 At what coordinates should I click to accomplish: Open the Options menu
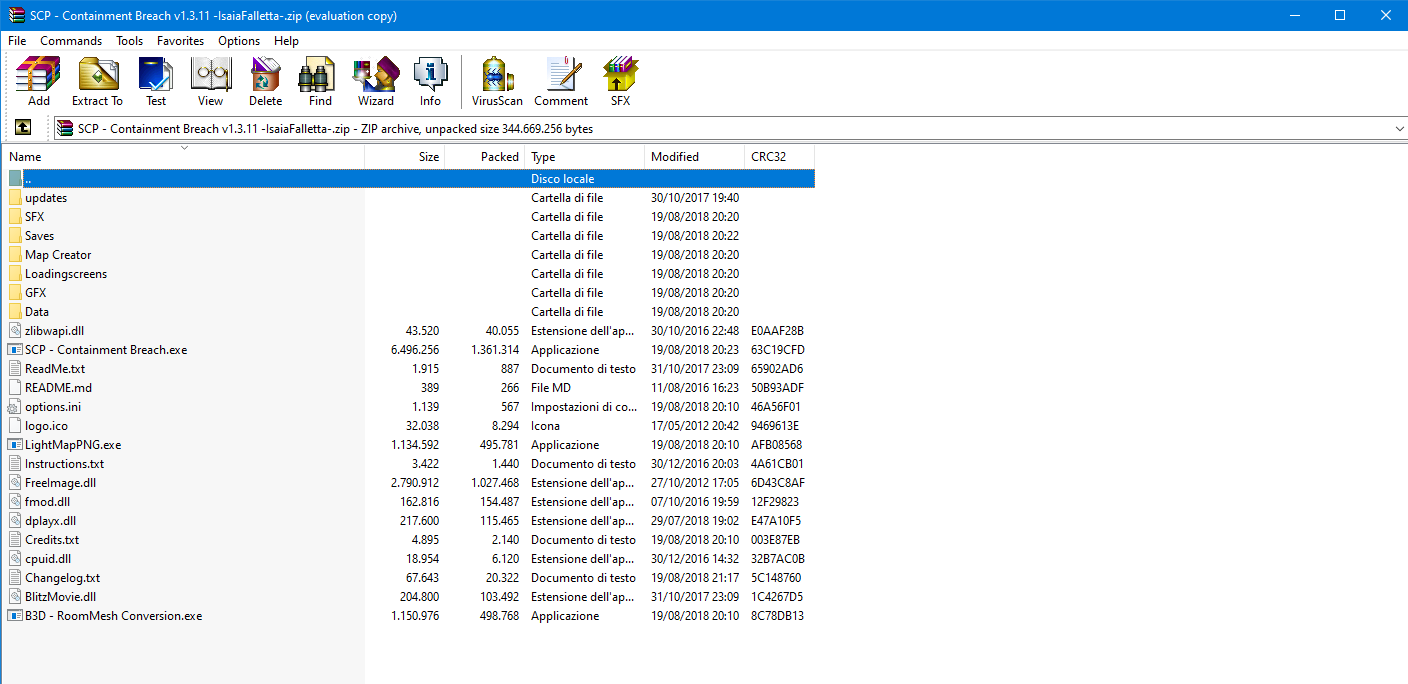pos(239,41)
